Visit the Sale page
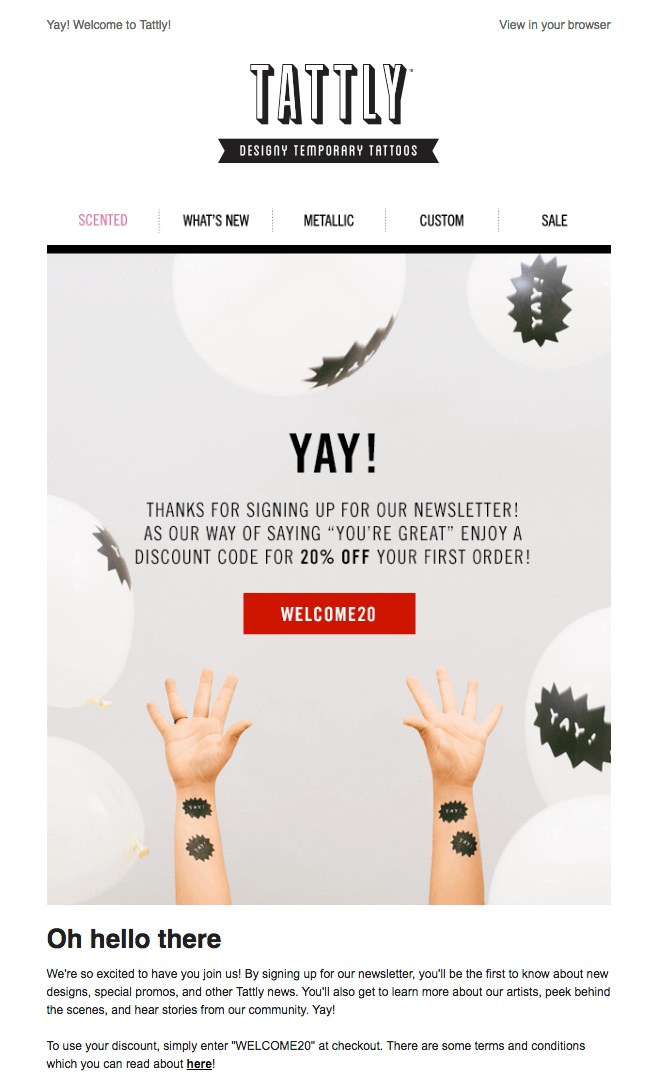This screenshot has width=667, height=1089. coord(554,220)
